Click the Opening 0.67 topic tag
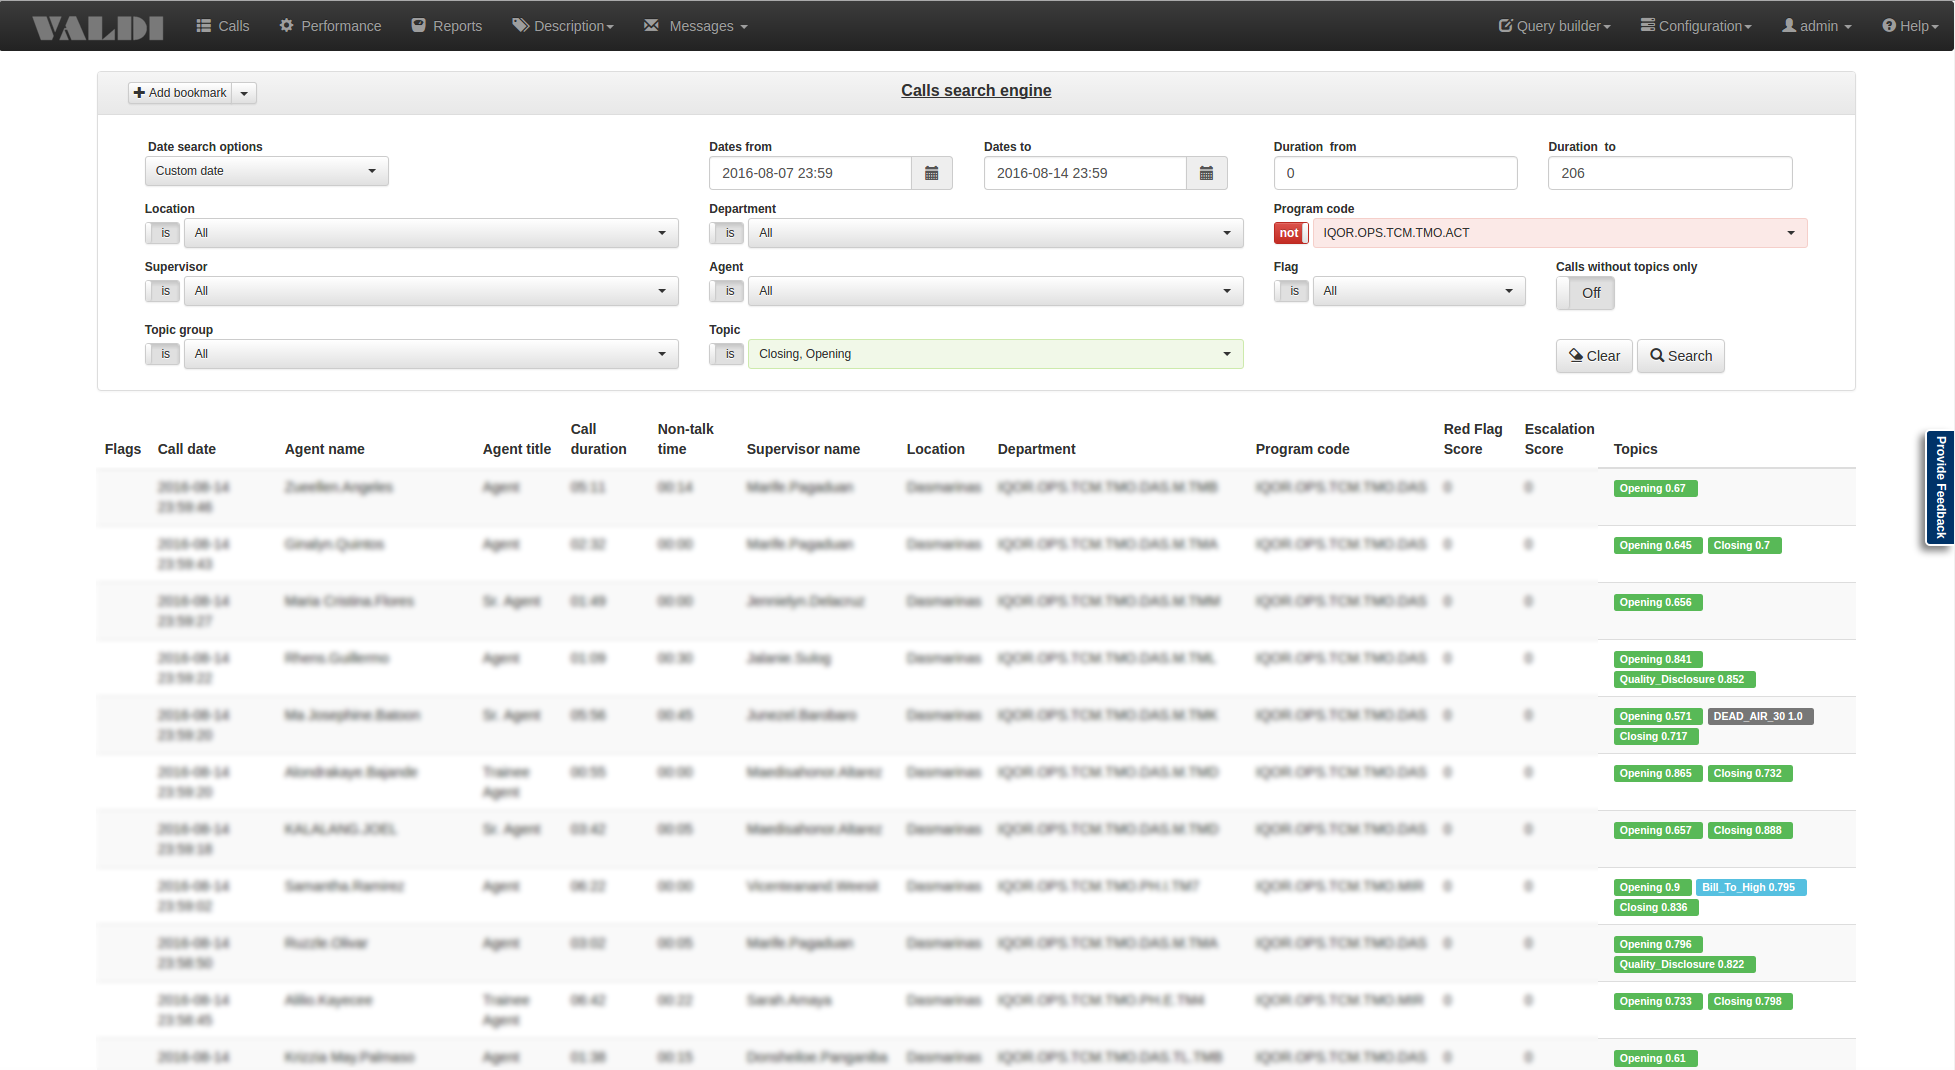 pyautogui.click(x=1655, y=489)
